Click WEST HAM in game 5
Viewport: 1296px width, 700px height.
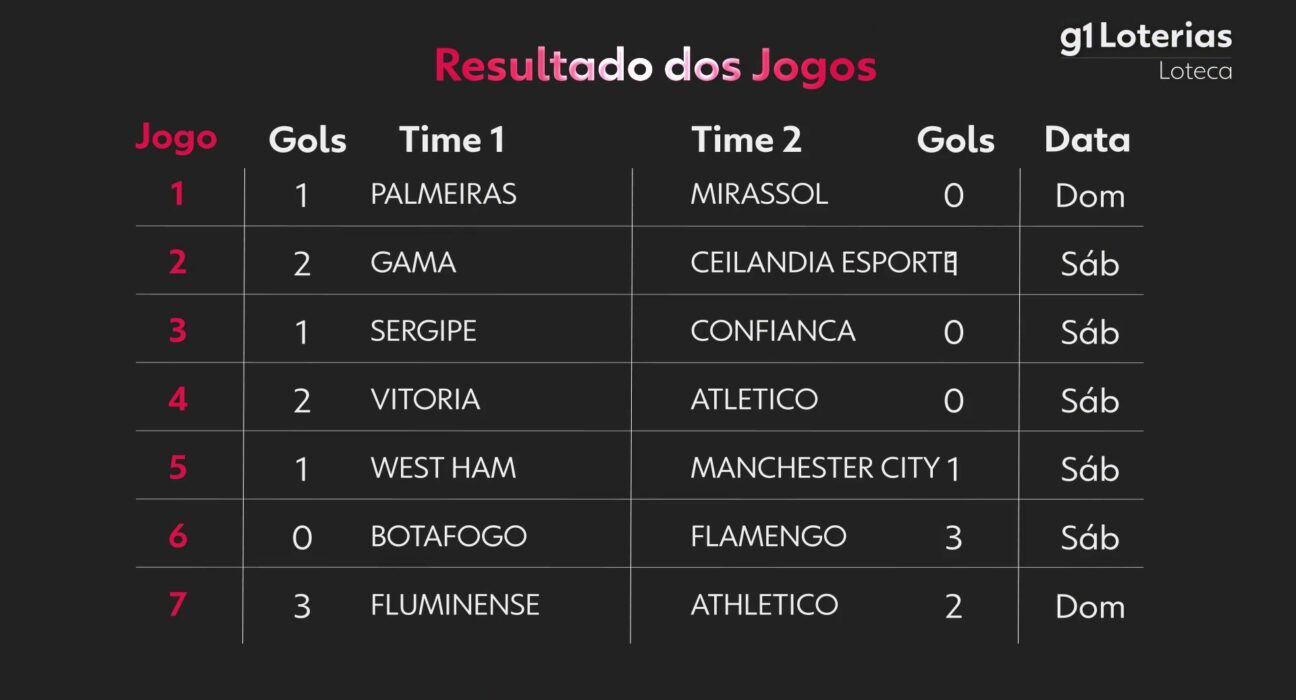443,468
